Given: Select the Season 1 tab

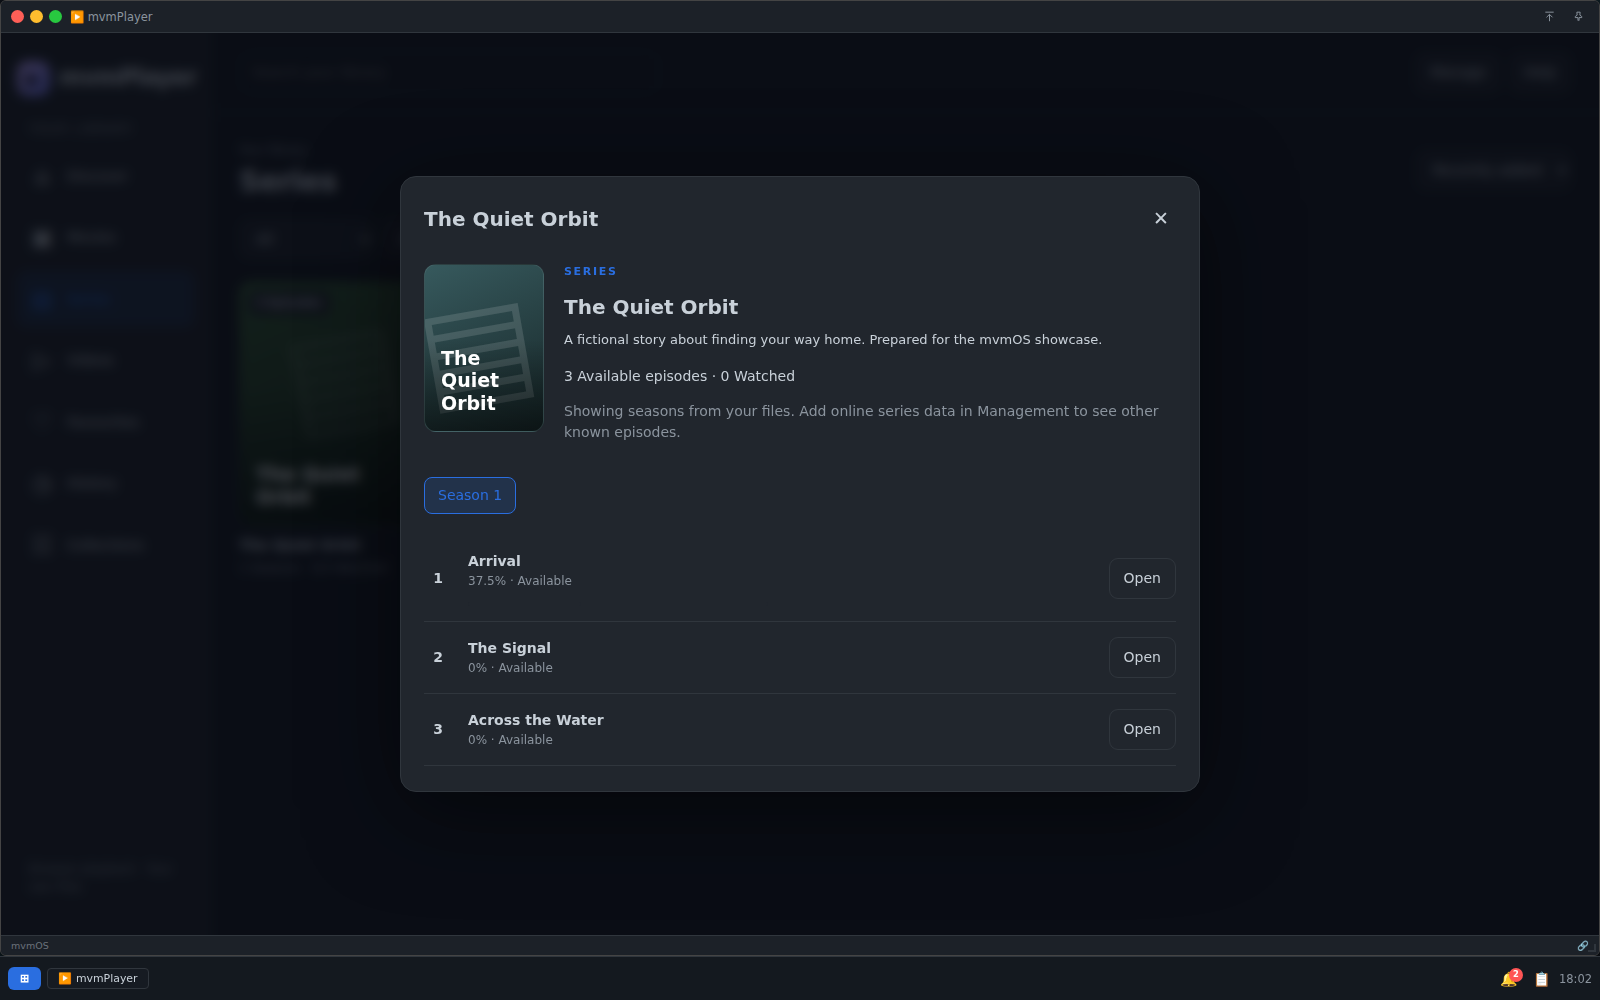Looking at the screenshot, I should coord(470,495).
